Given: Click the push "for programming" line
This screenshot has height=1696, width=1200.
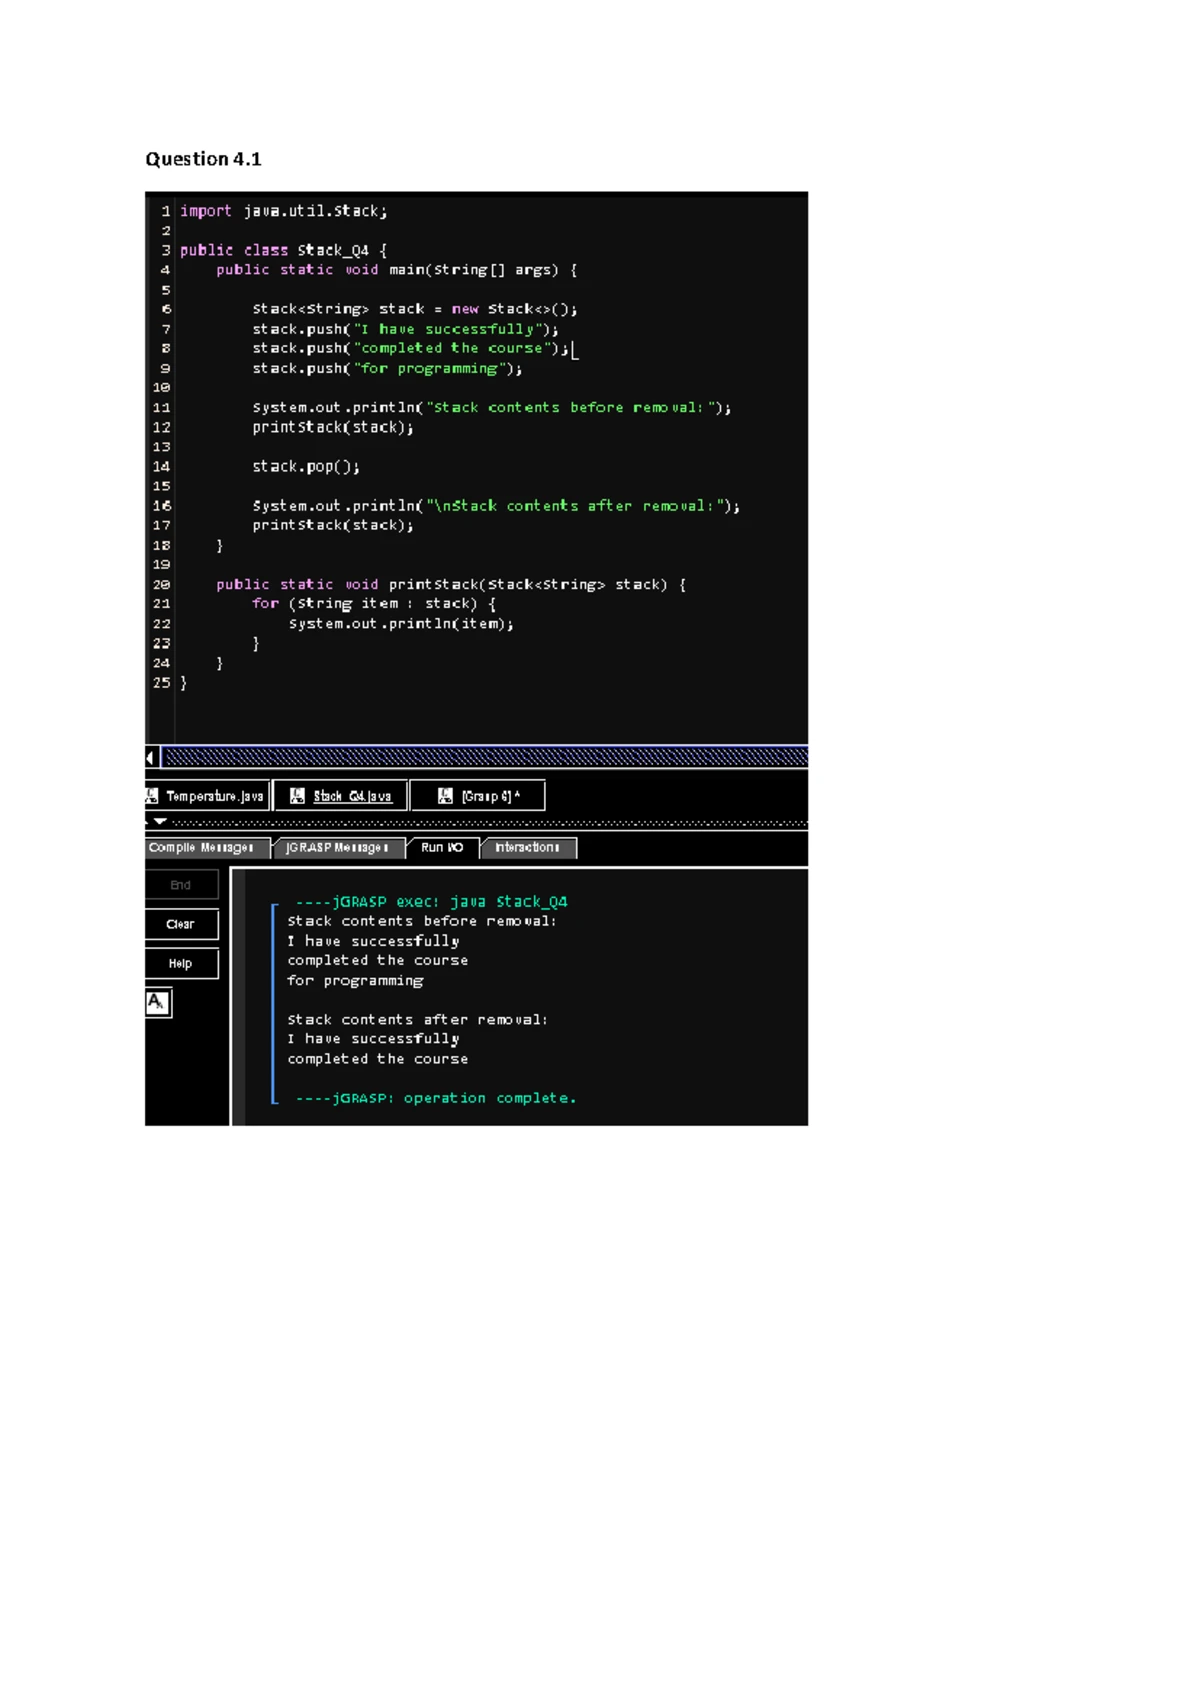Looking at the screenshot, I should click(388, 368).
